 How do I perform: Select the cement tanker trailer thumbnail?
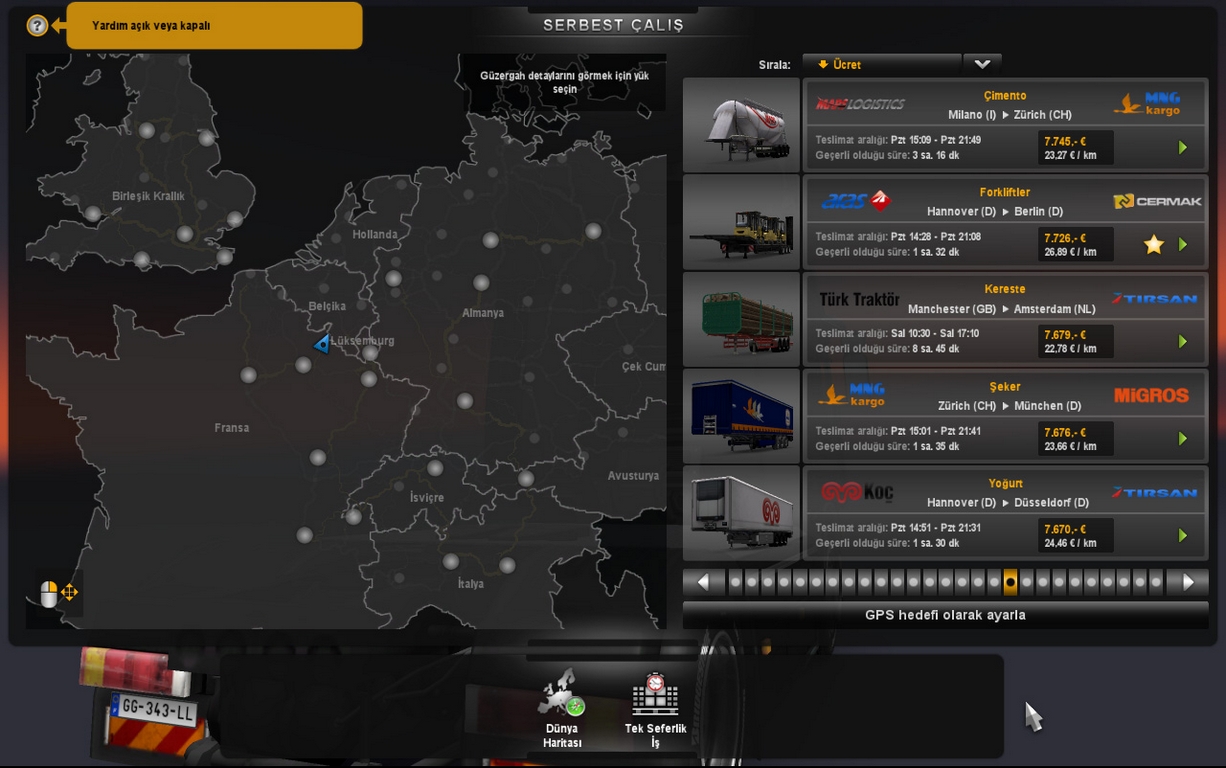coord(741,126)
